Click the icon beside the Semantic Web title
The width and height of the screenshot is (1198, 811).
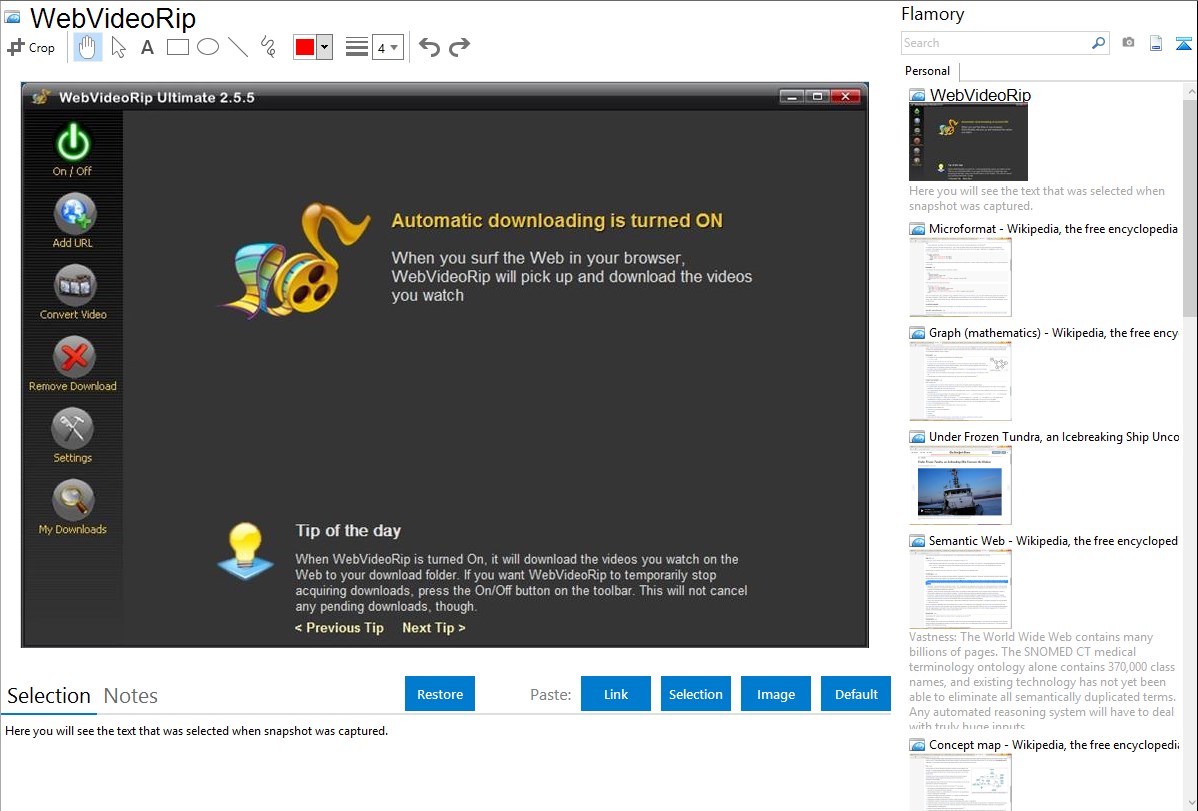coord(917,541)
